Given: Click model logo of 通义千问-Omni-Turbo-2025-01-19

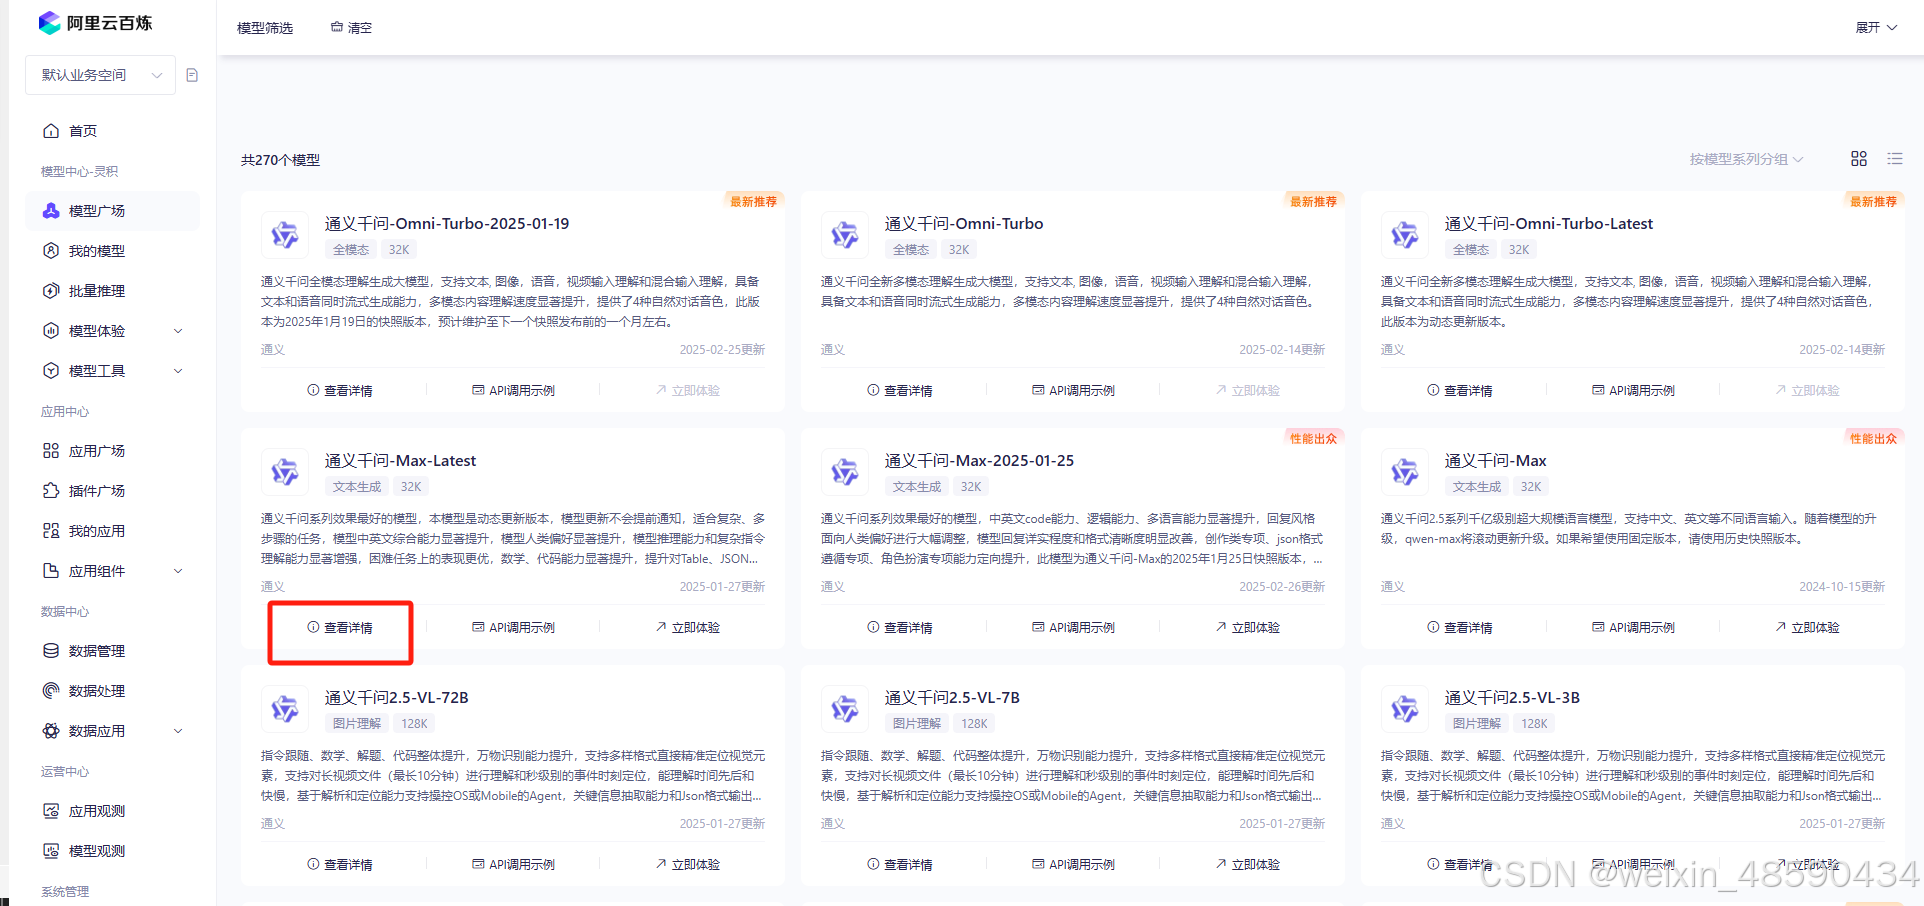Looking at the screenshot, I should (x=285, y=235).
